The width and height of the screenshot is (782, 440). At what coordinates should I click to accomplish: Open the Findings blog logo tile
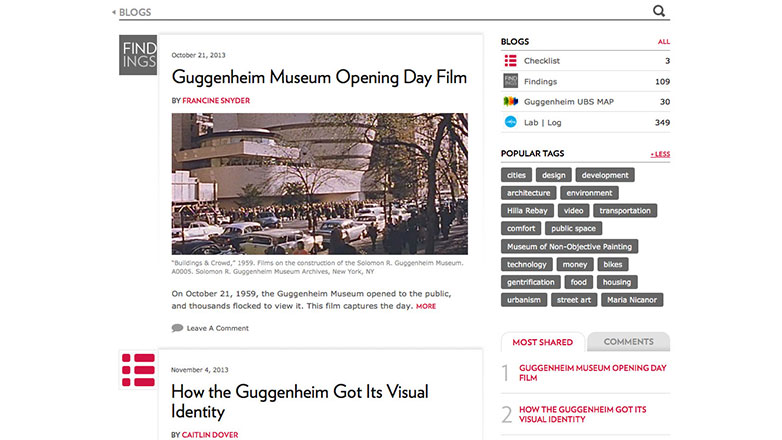coord(138,55)
